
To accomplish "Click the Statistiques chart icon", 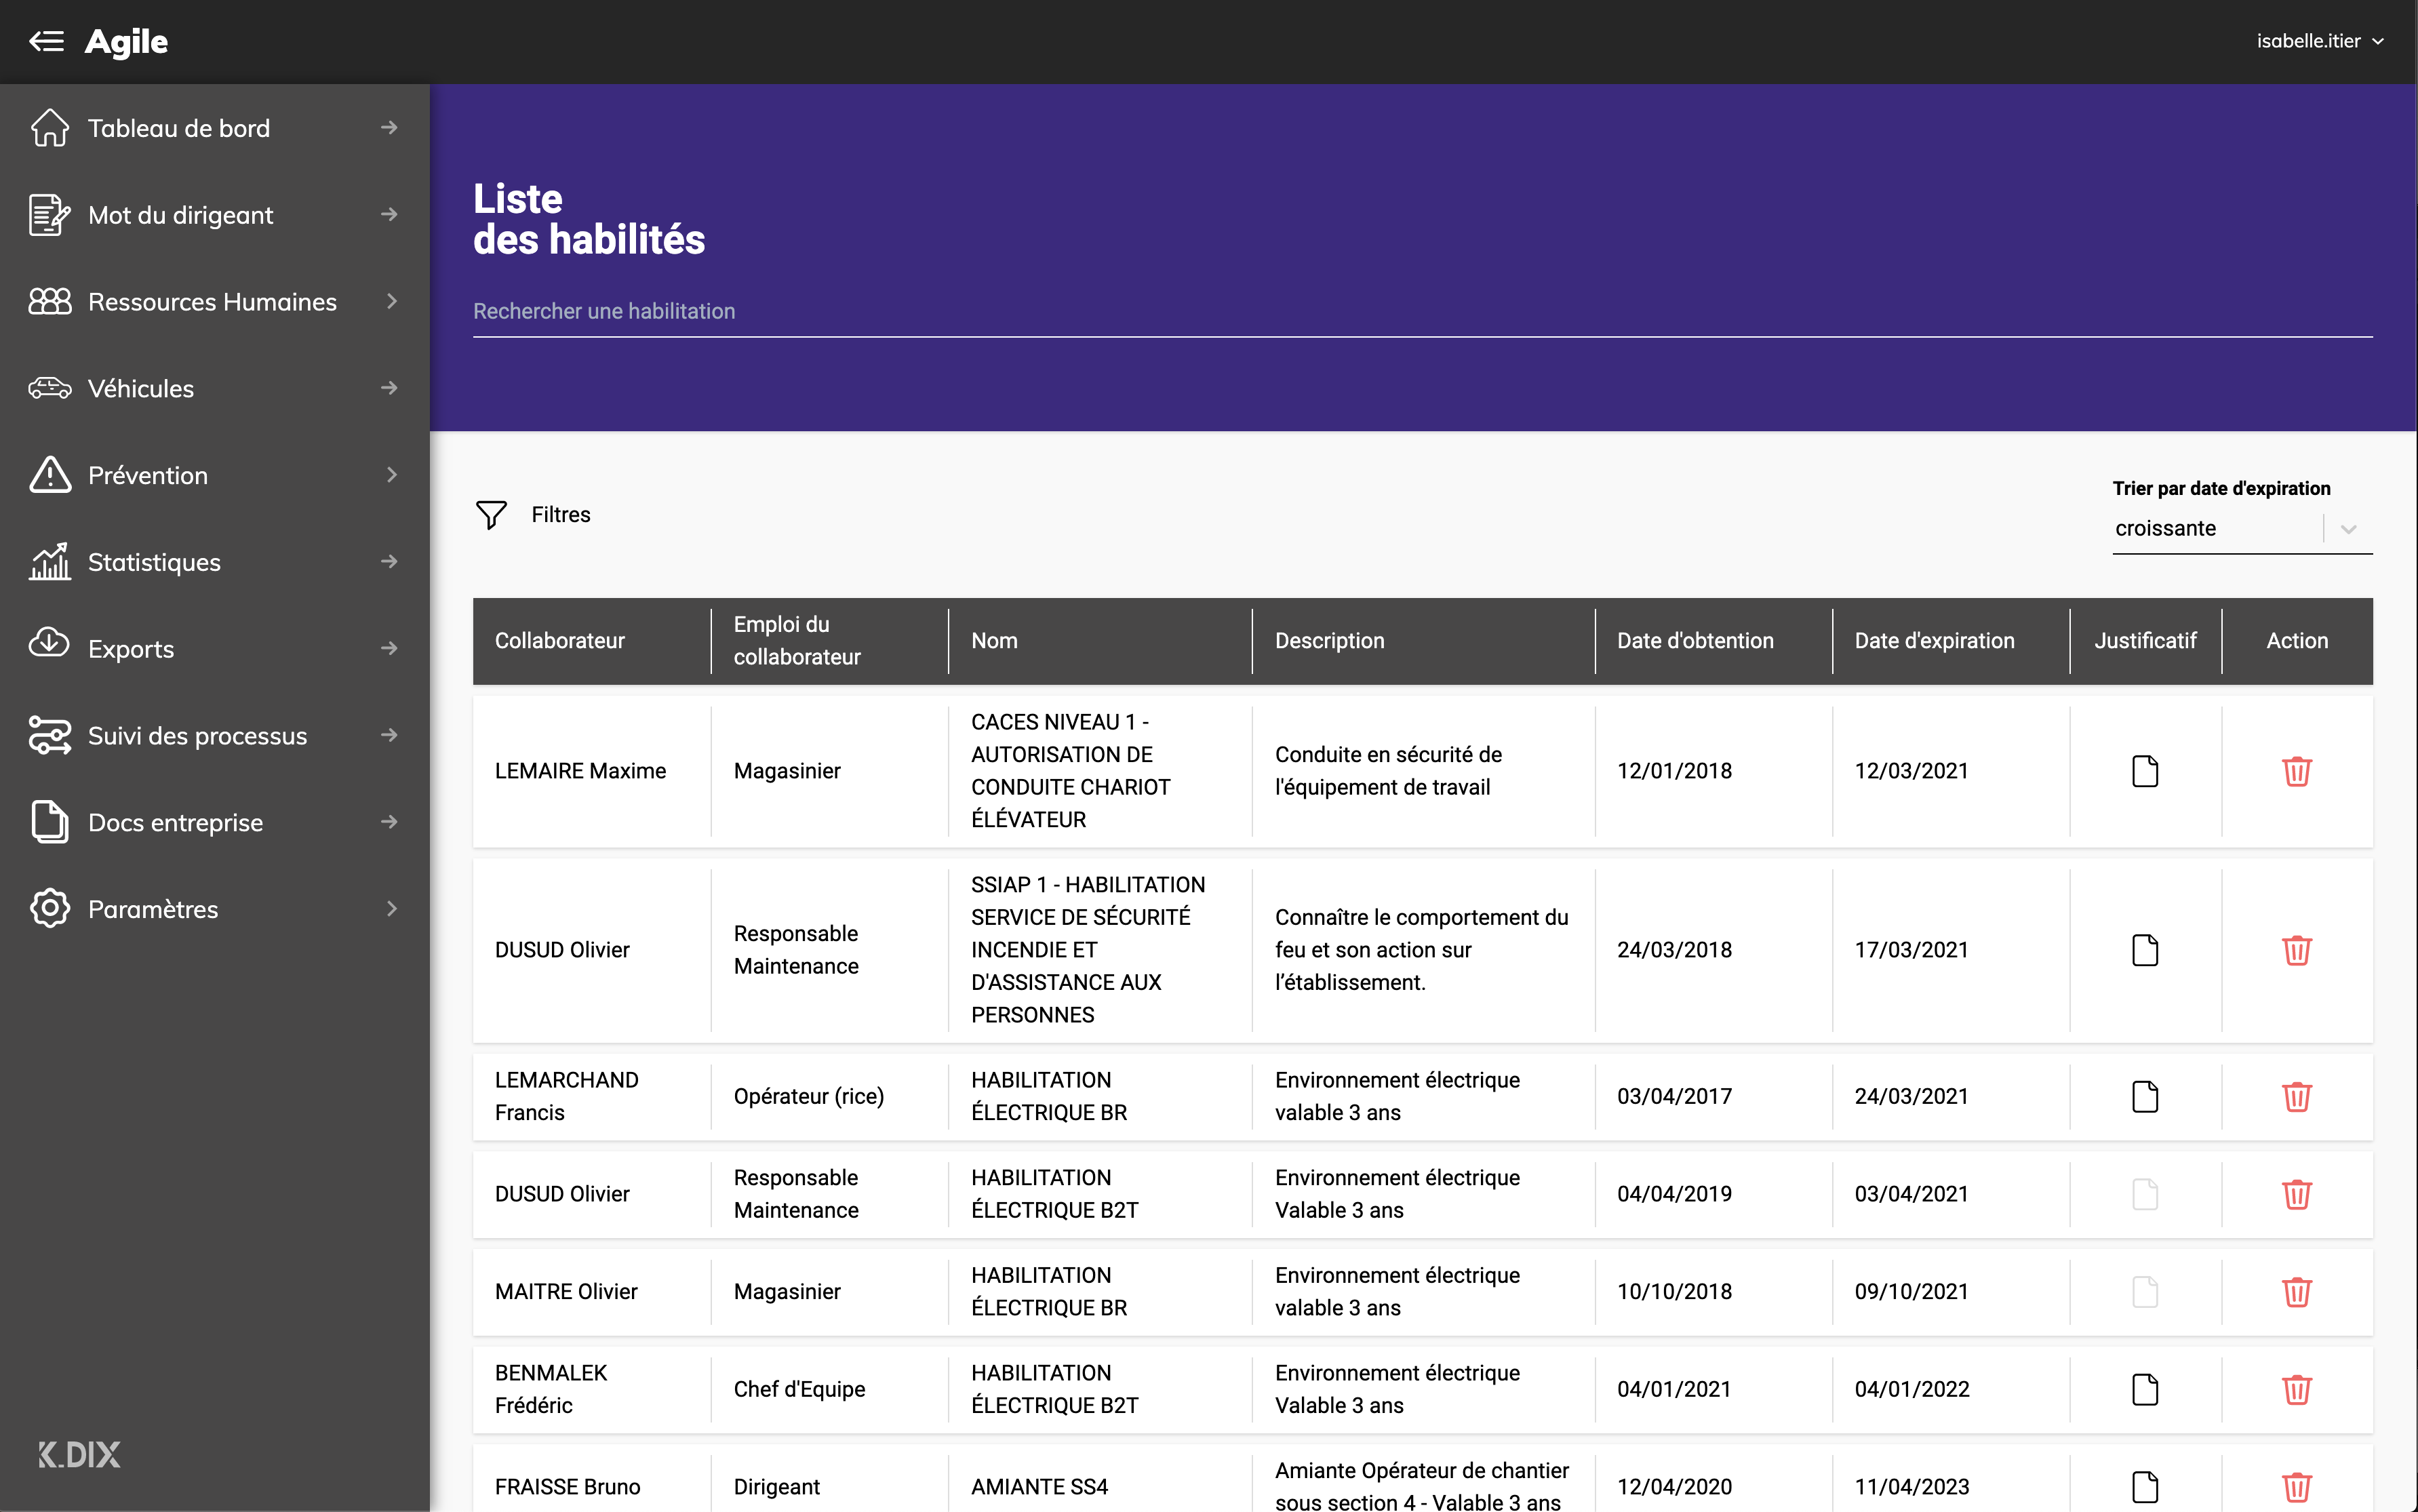I will (50, 562).
